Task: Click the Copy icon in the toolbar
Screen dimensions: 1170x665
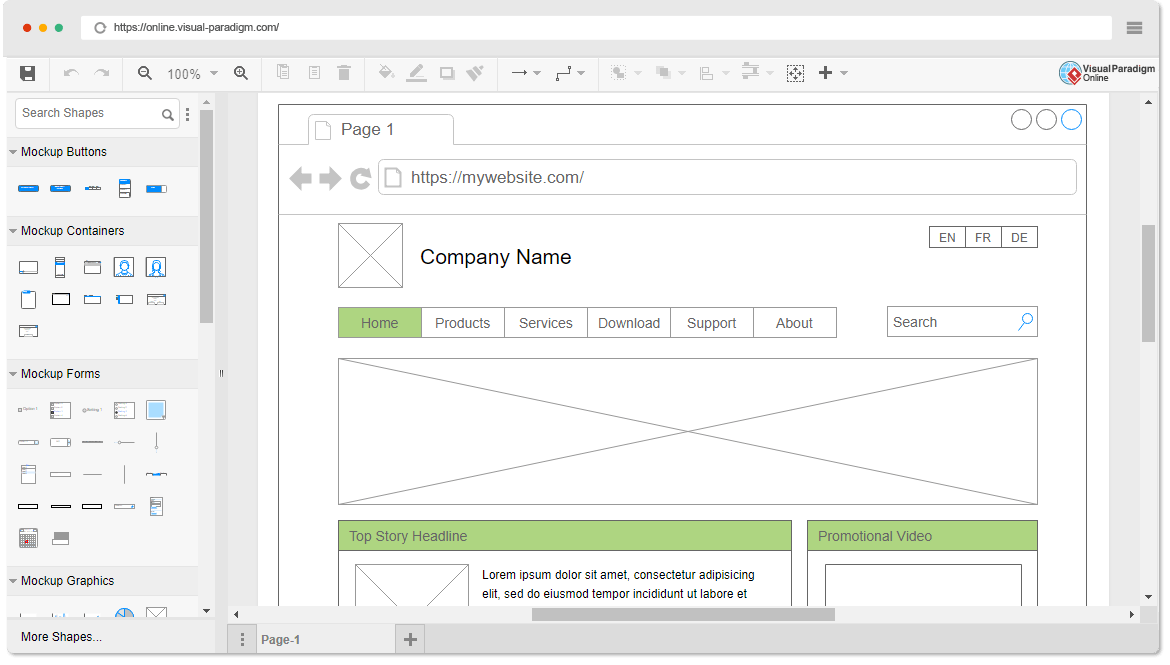Action: (283, 73)
